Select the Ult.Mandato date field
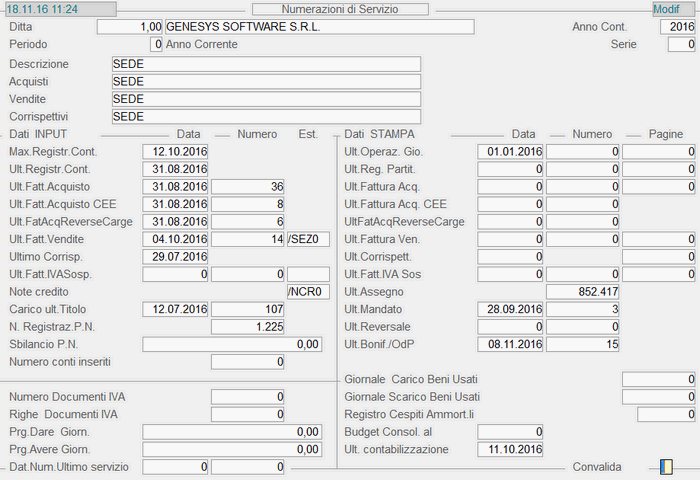This screenshot has width=700, height=480. click(x=510, y=309)
